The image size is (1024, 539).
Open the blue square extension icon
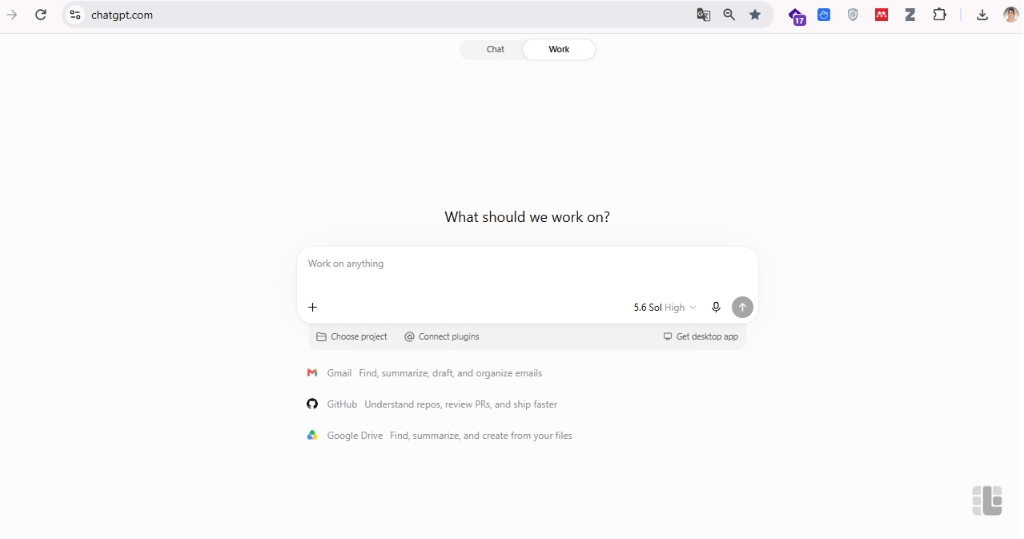point(824,14)
